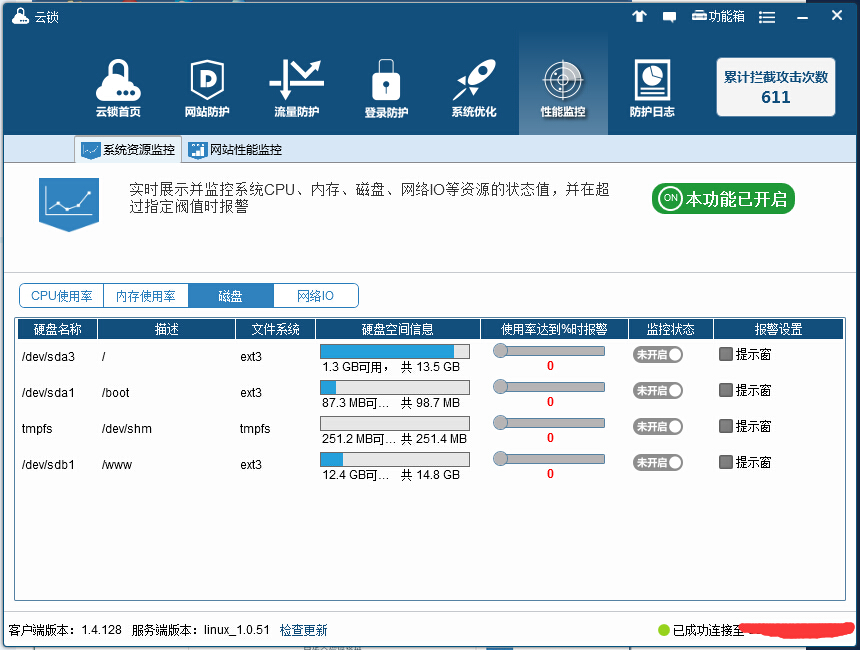The width and height of the screenshot is (860, 650).
Task: Click the tmpfs alarm threshold slider
Action: pos(550,423)
